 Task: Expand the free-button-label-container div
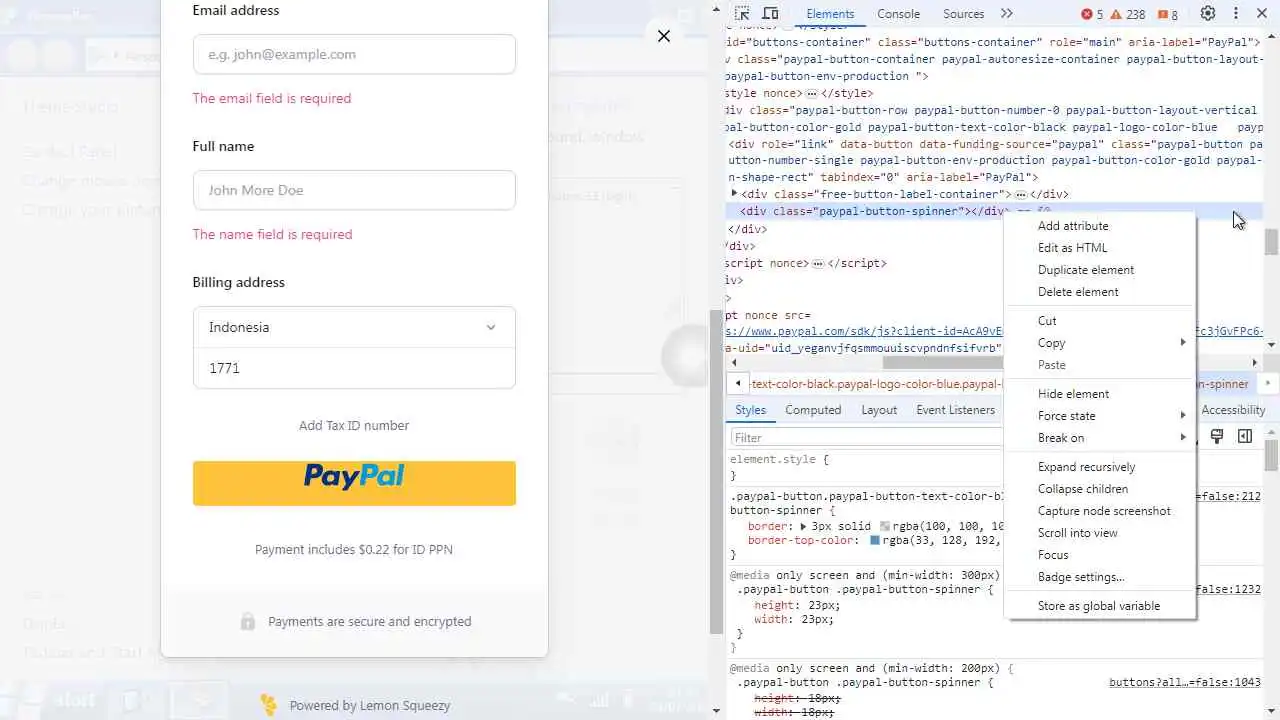(734, 194)
